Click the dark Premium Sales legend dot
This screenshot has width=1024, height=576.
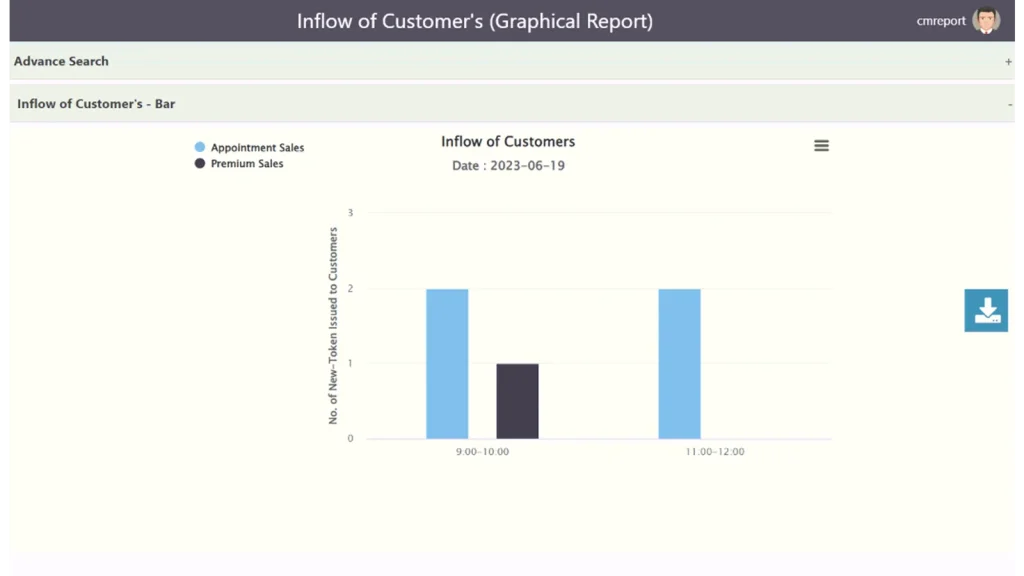[200, 163]
